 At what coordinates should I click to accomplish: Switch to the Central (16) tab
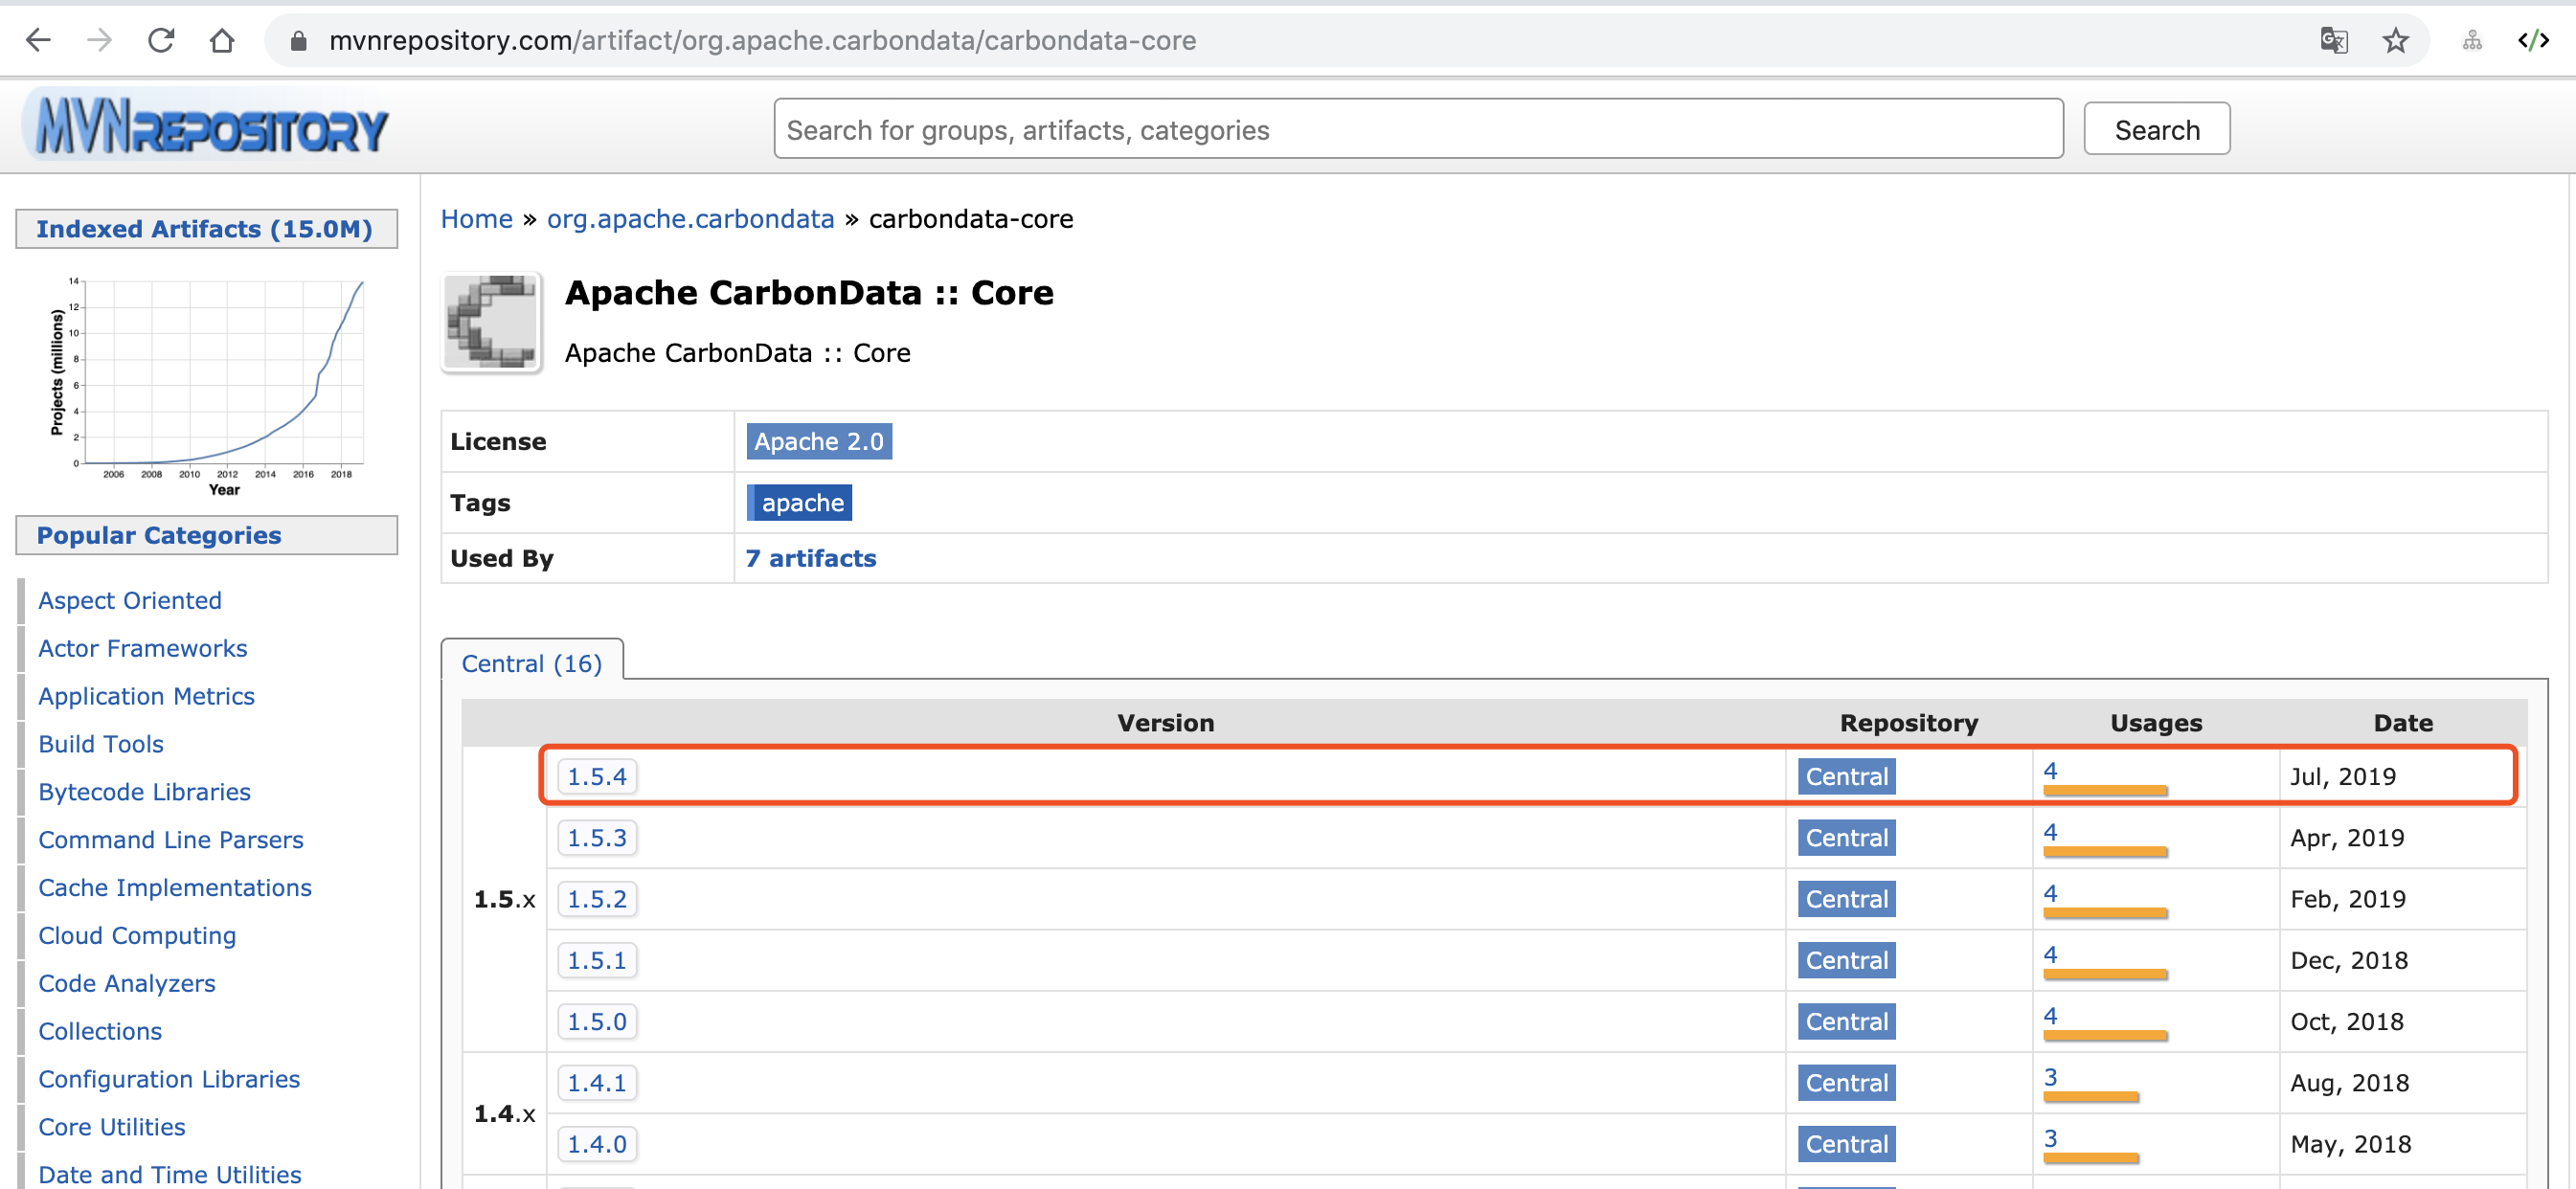(x=532, y=662)
